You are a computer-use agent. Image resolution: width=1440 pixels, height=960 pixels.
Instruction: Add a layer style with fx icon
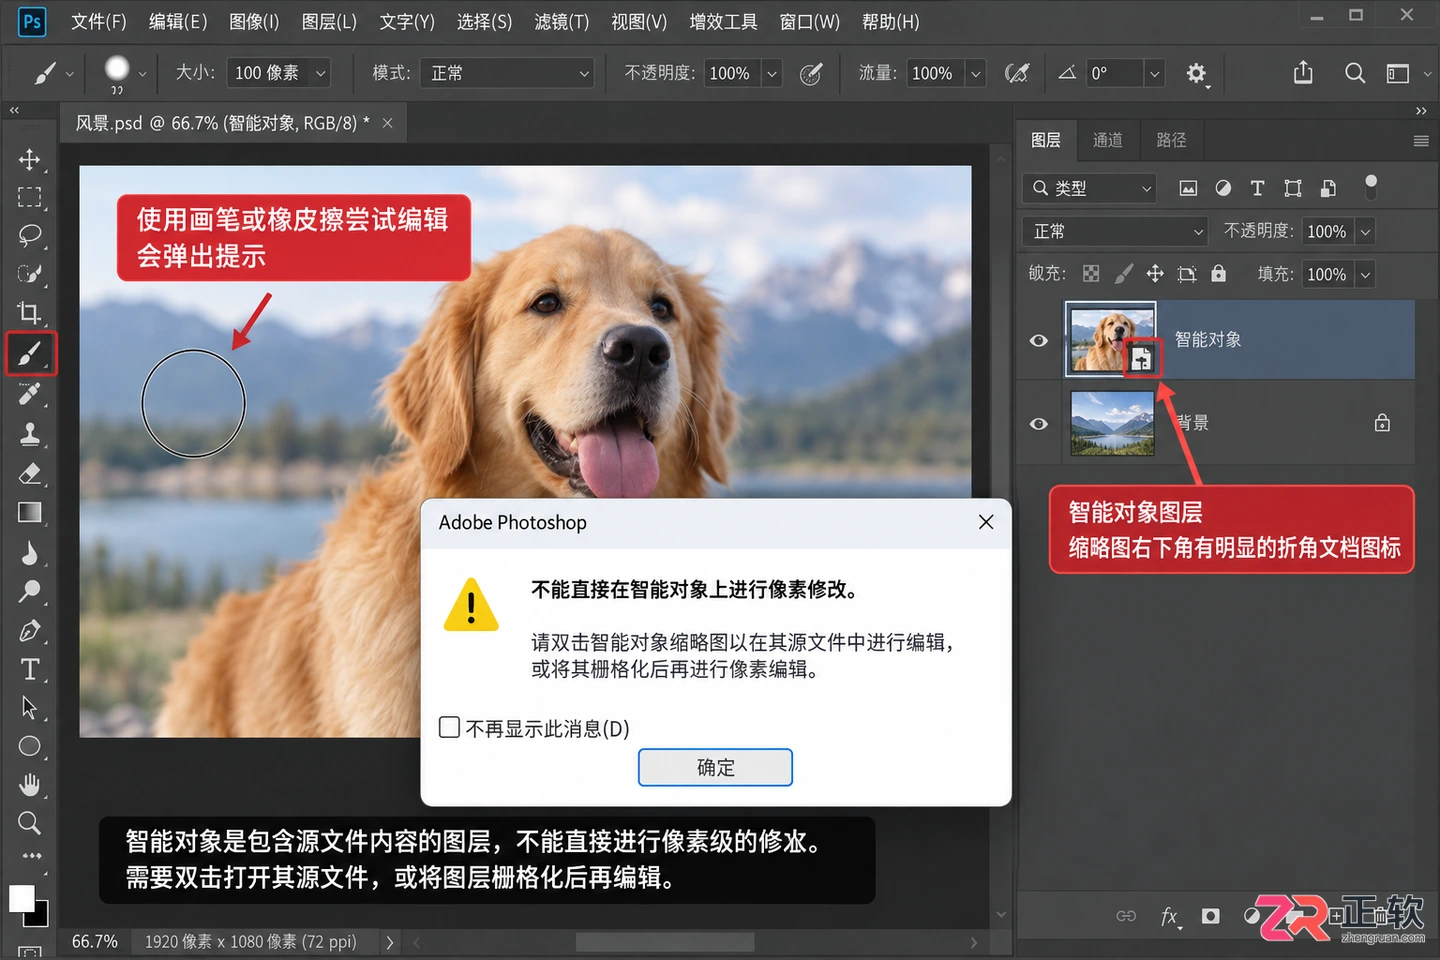[x=1170, y=916]
